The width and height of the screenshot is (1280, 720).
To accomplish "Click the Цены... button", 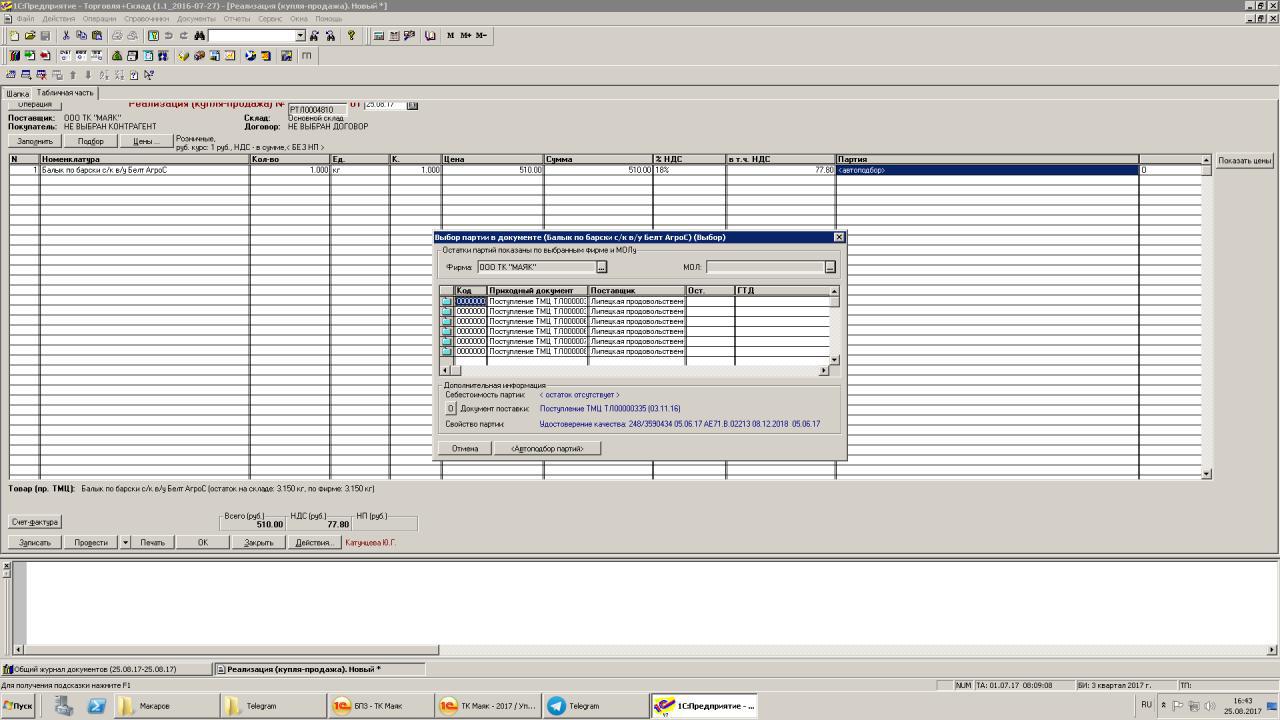I will pos(146,141).
